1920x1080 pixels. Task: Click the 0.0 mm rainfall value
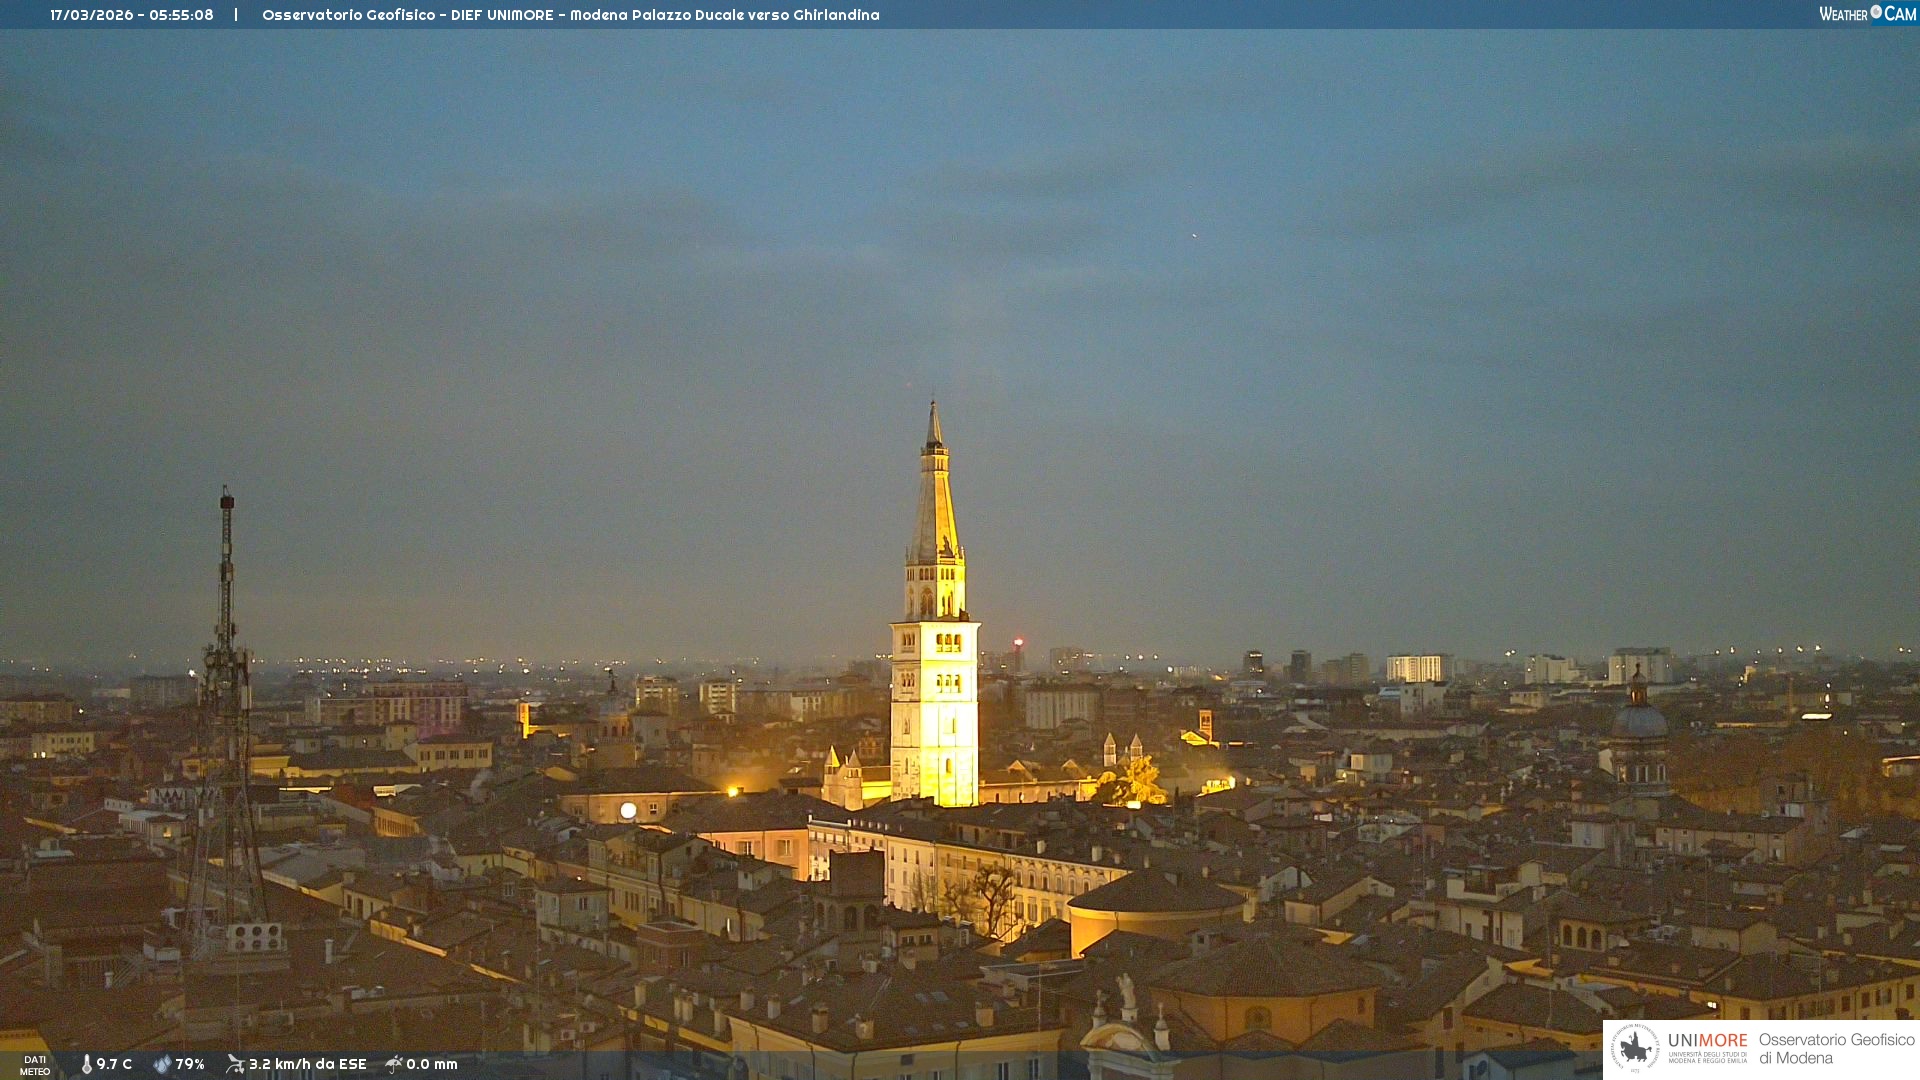click(431, 1064)
